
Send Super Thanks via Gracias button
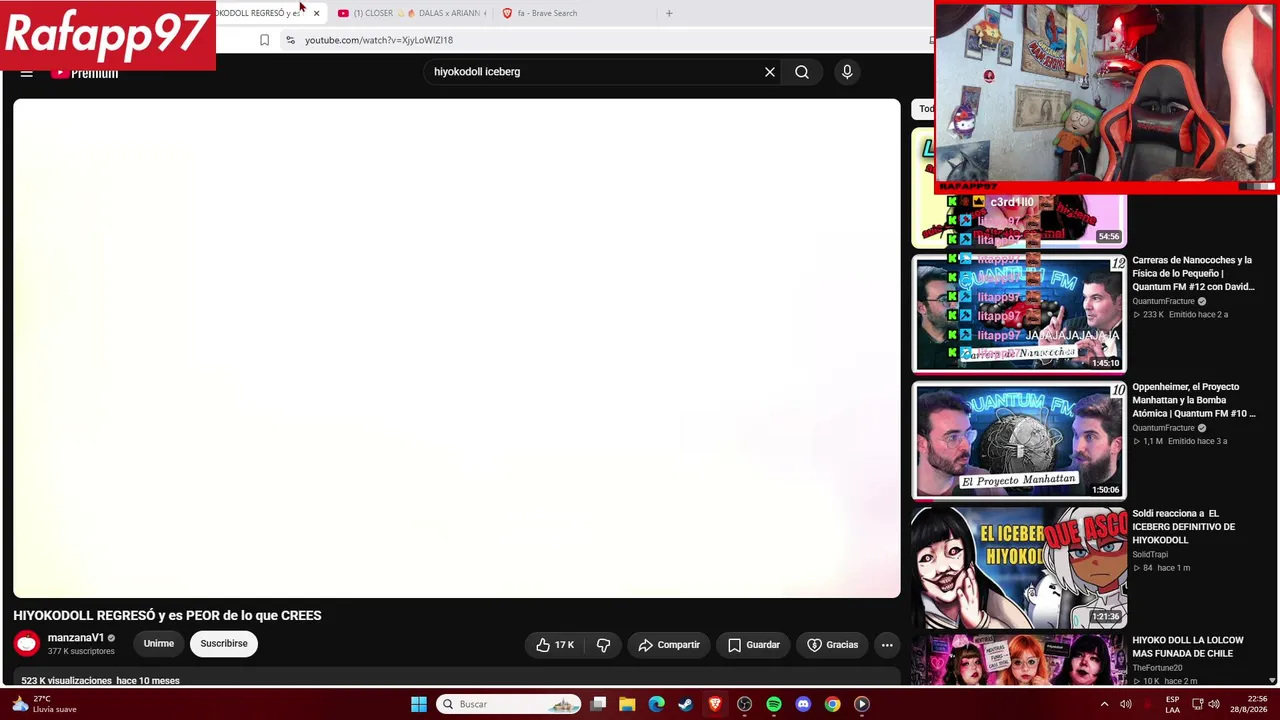click(x=833, y=645)
